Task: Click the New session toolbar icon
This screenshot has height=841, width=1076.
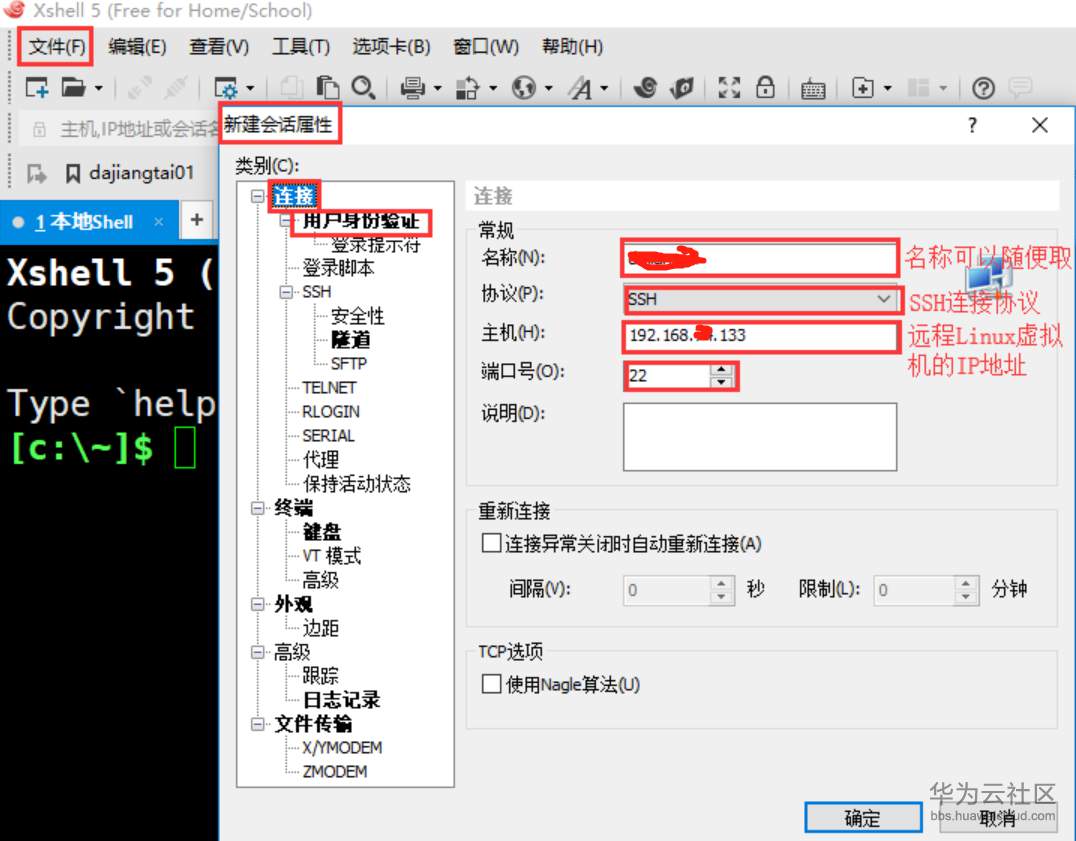Action: [36, 88]
